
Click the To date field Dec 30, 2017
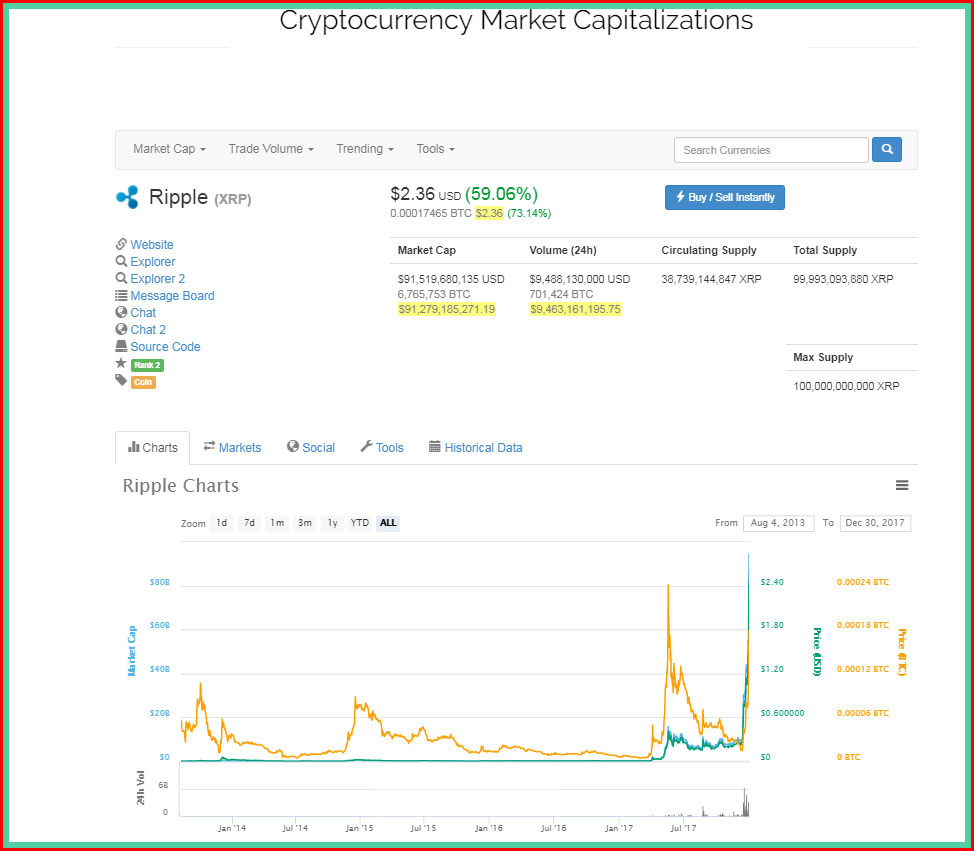click(875, 523)
